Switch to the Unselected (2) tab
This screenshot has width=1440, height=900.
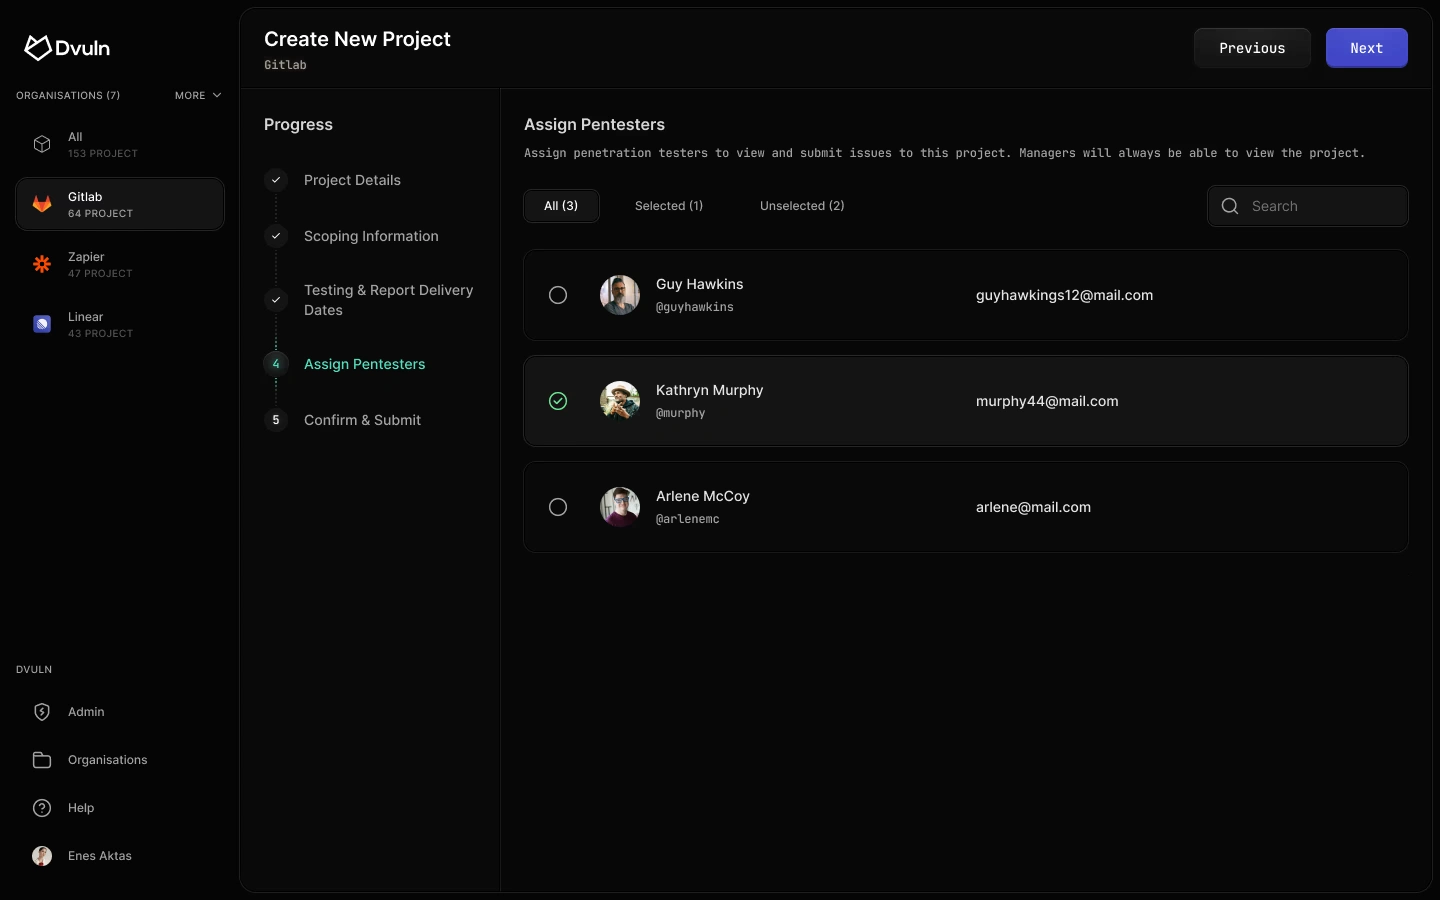pyautogui.click(x=802, y=206)
